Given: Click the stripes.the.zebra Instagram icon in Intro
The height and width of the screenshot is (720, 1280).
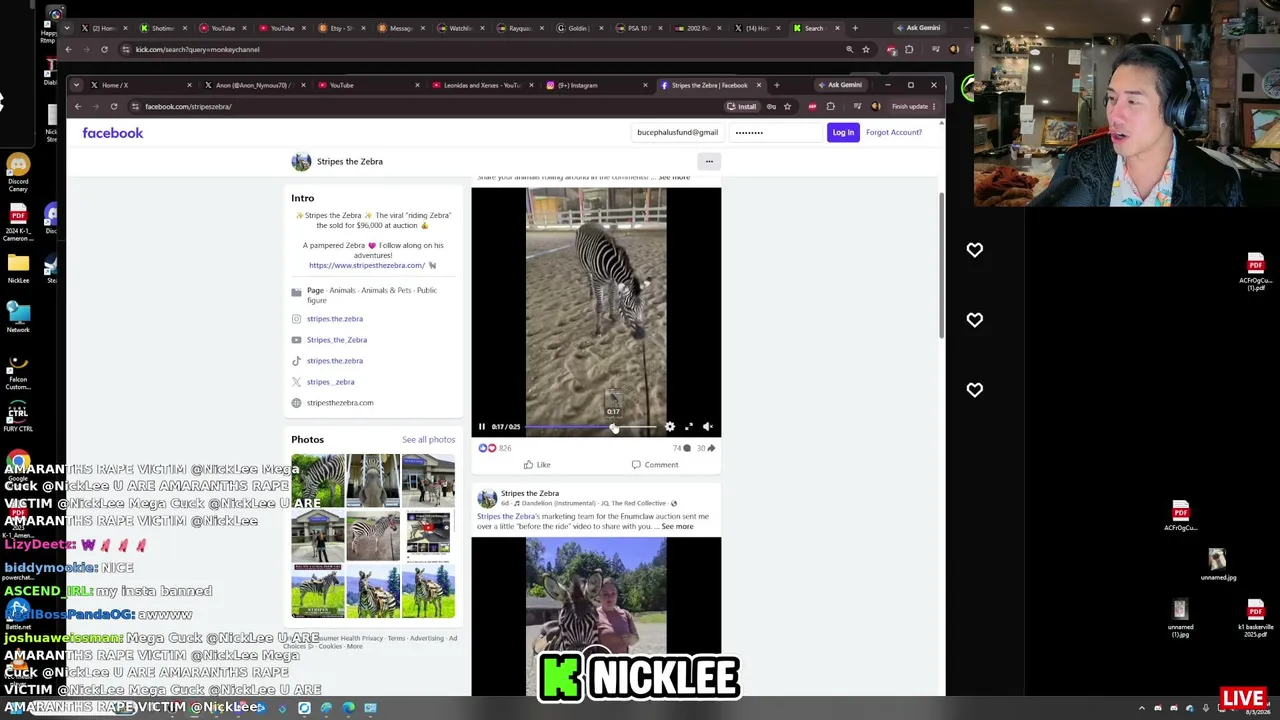Looking at the screenshot, I should tap(296, 319).
